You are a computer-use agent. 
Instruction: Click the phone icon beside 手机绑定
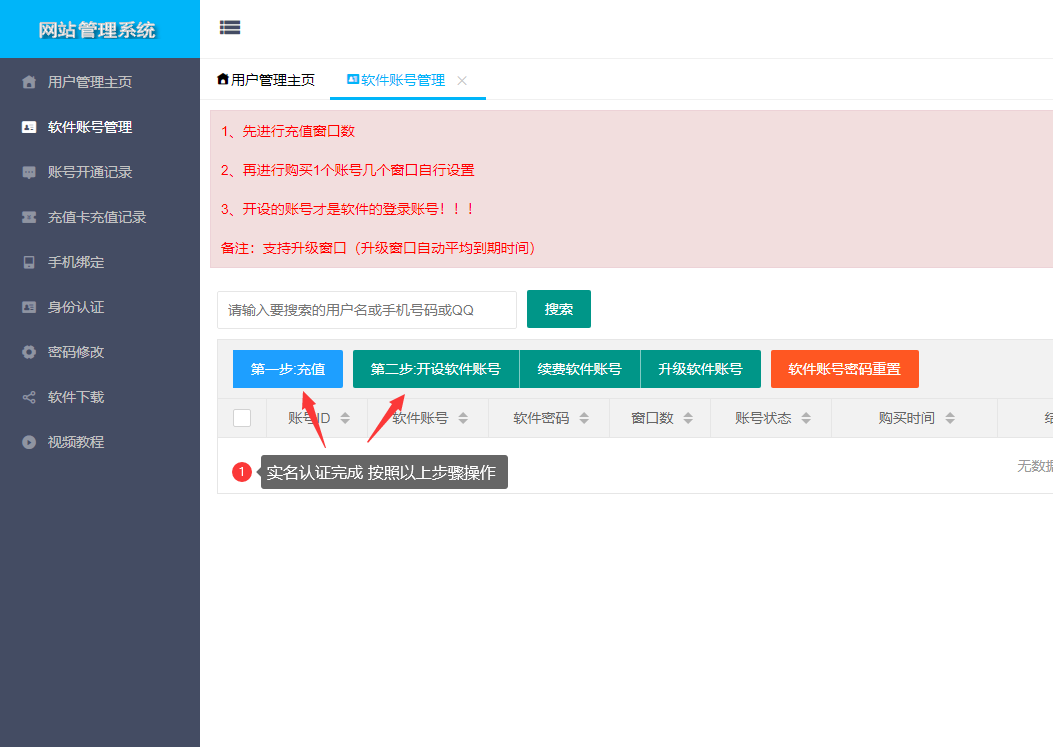coord(29,262)
